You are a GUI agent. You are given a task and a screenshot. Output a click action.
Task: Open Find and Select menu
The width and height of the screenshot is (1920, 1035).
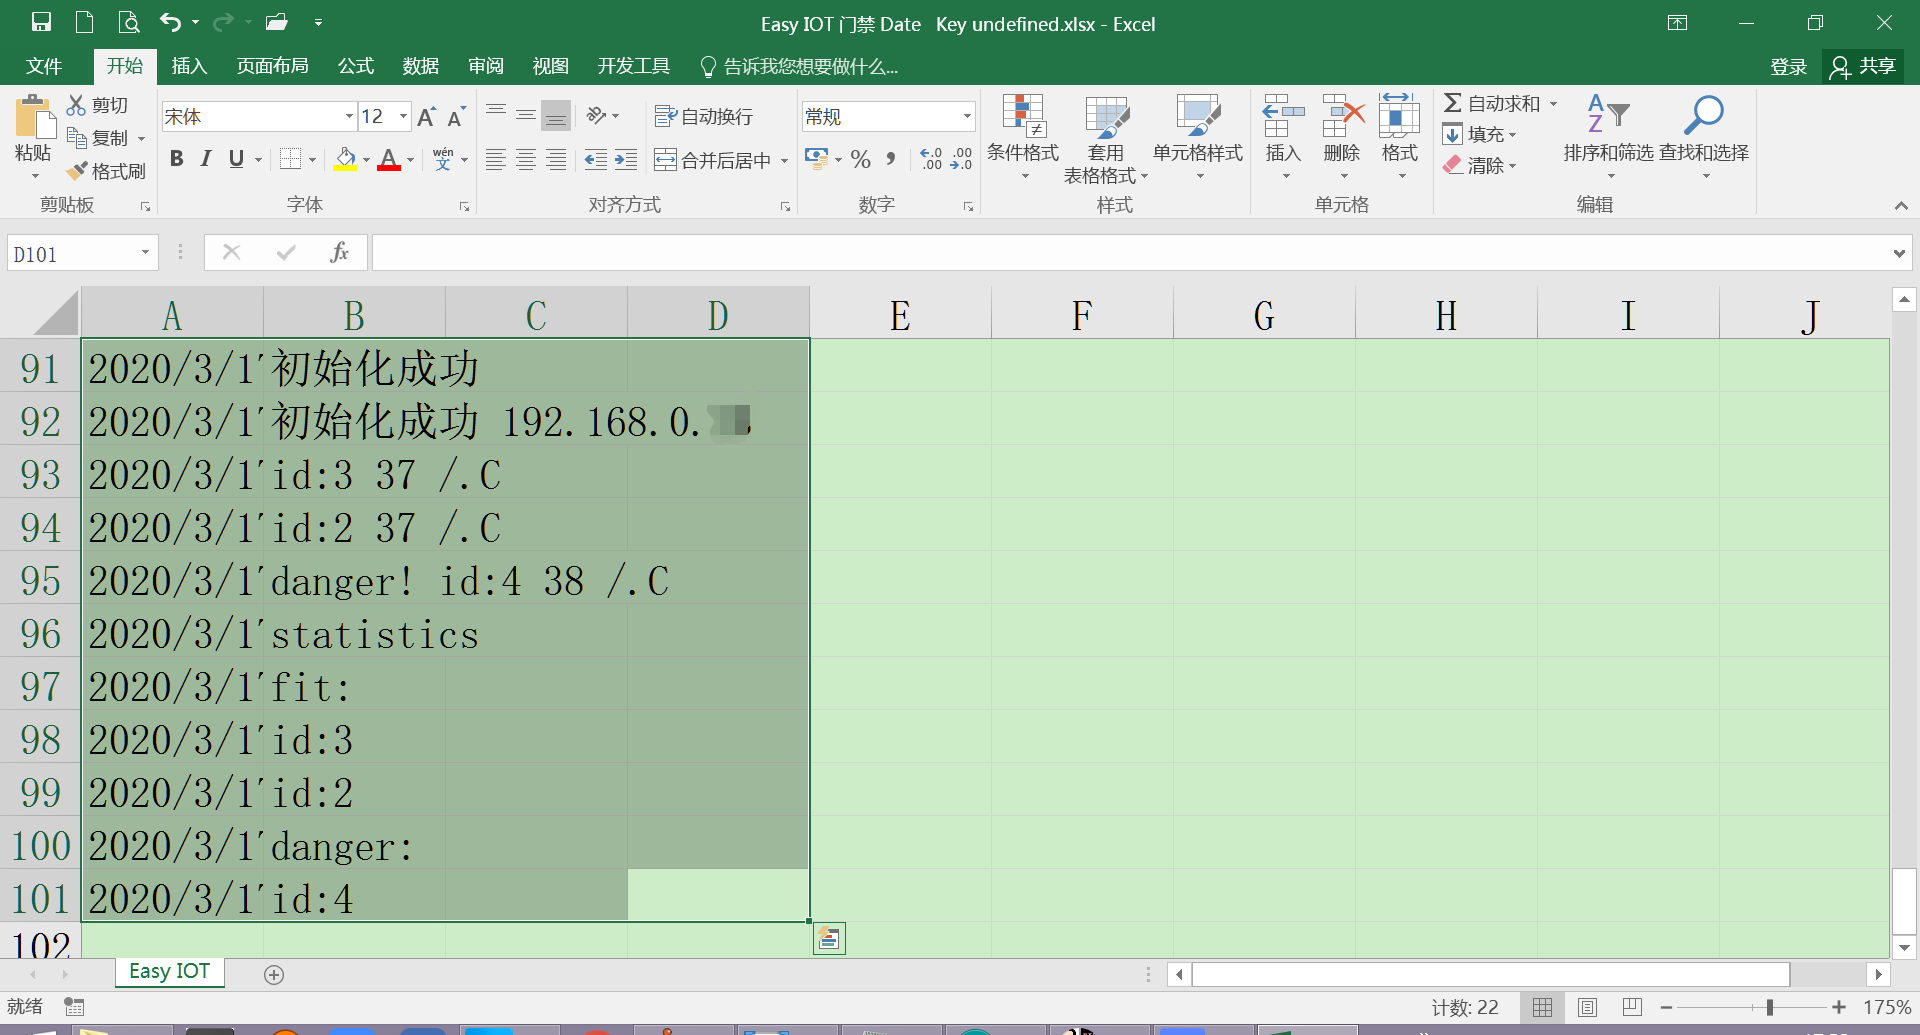click(1704, 138)
